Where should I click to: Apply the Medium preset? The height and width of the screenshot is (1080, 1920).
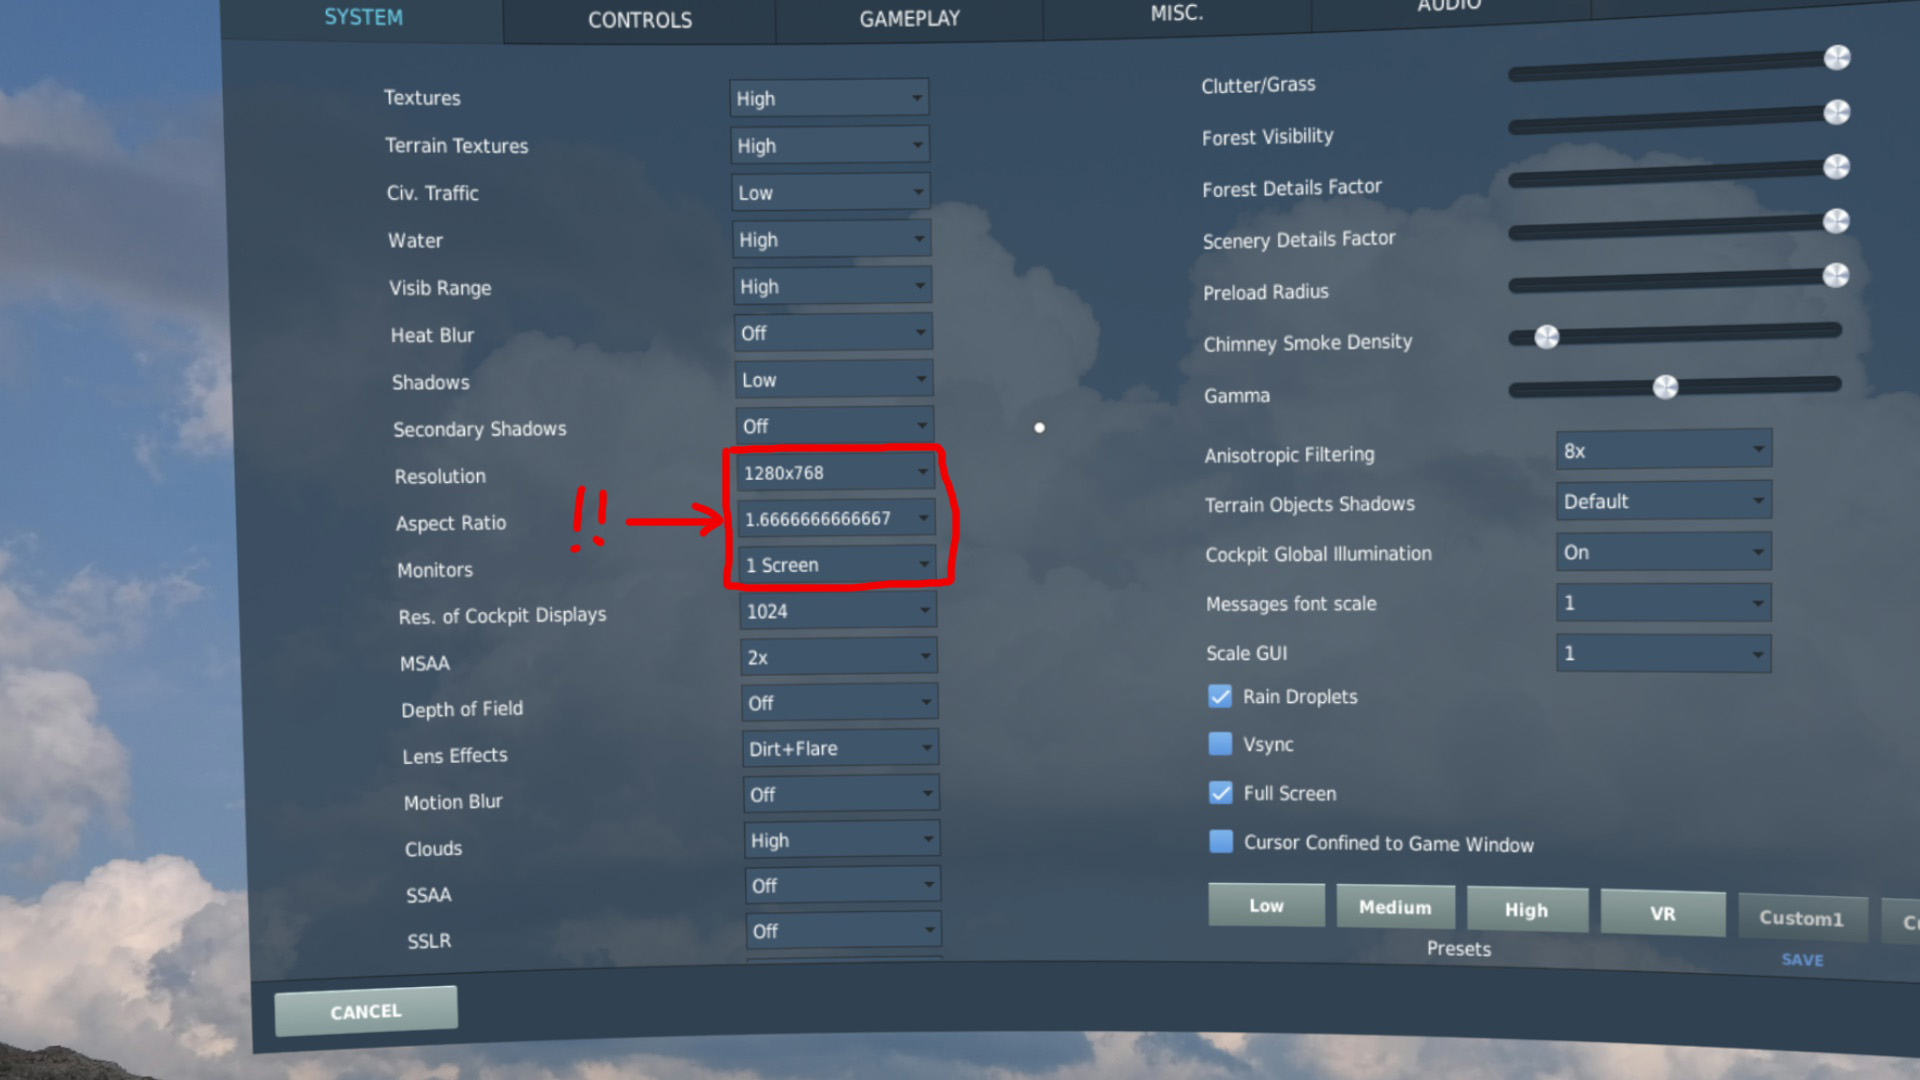[1395, 907]
